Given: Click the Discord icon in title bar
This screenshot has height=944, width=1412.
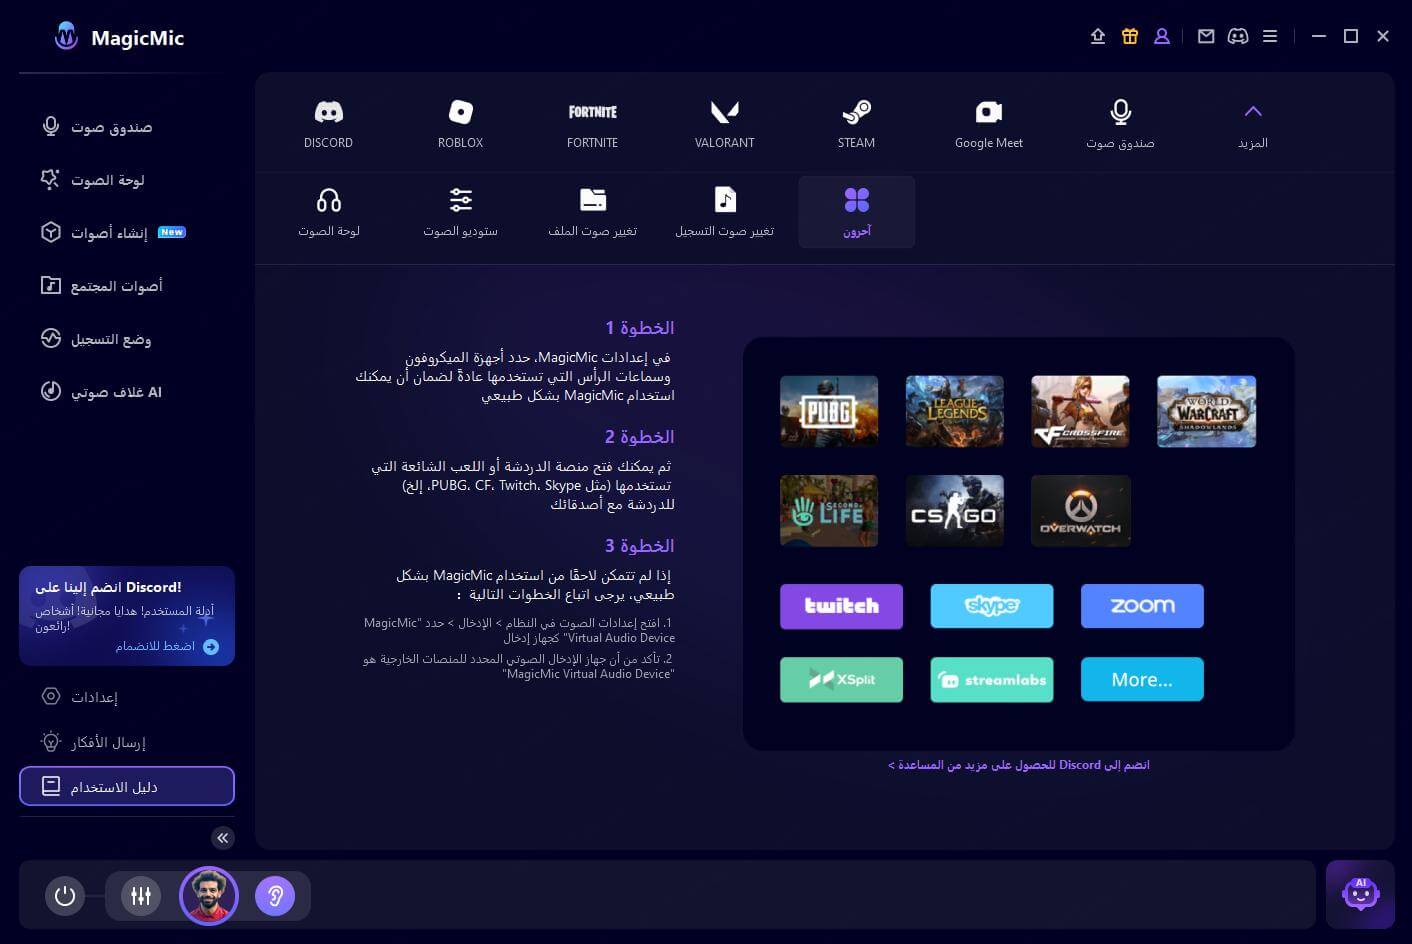Looking at the screenshot, I should click(x=1238, y=36).
